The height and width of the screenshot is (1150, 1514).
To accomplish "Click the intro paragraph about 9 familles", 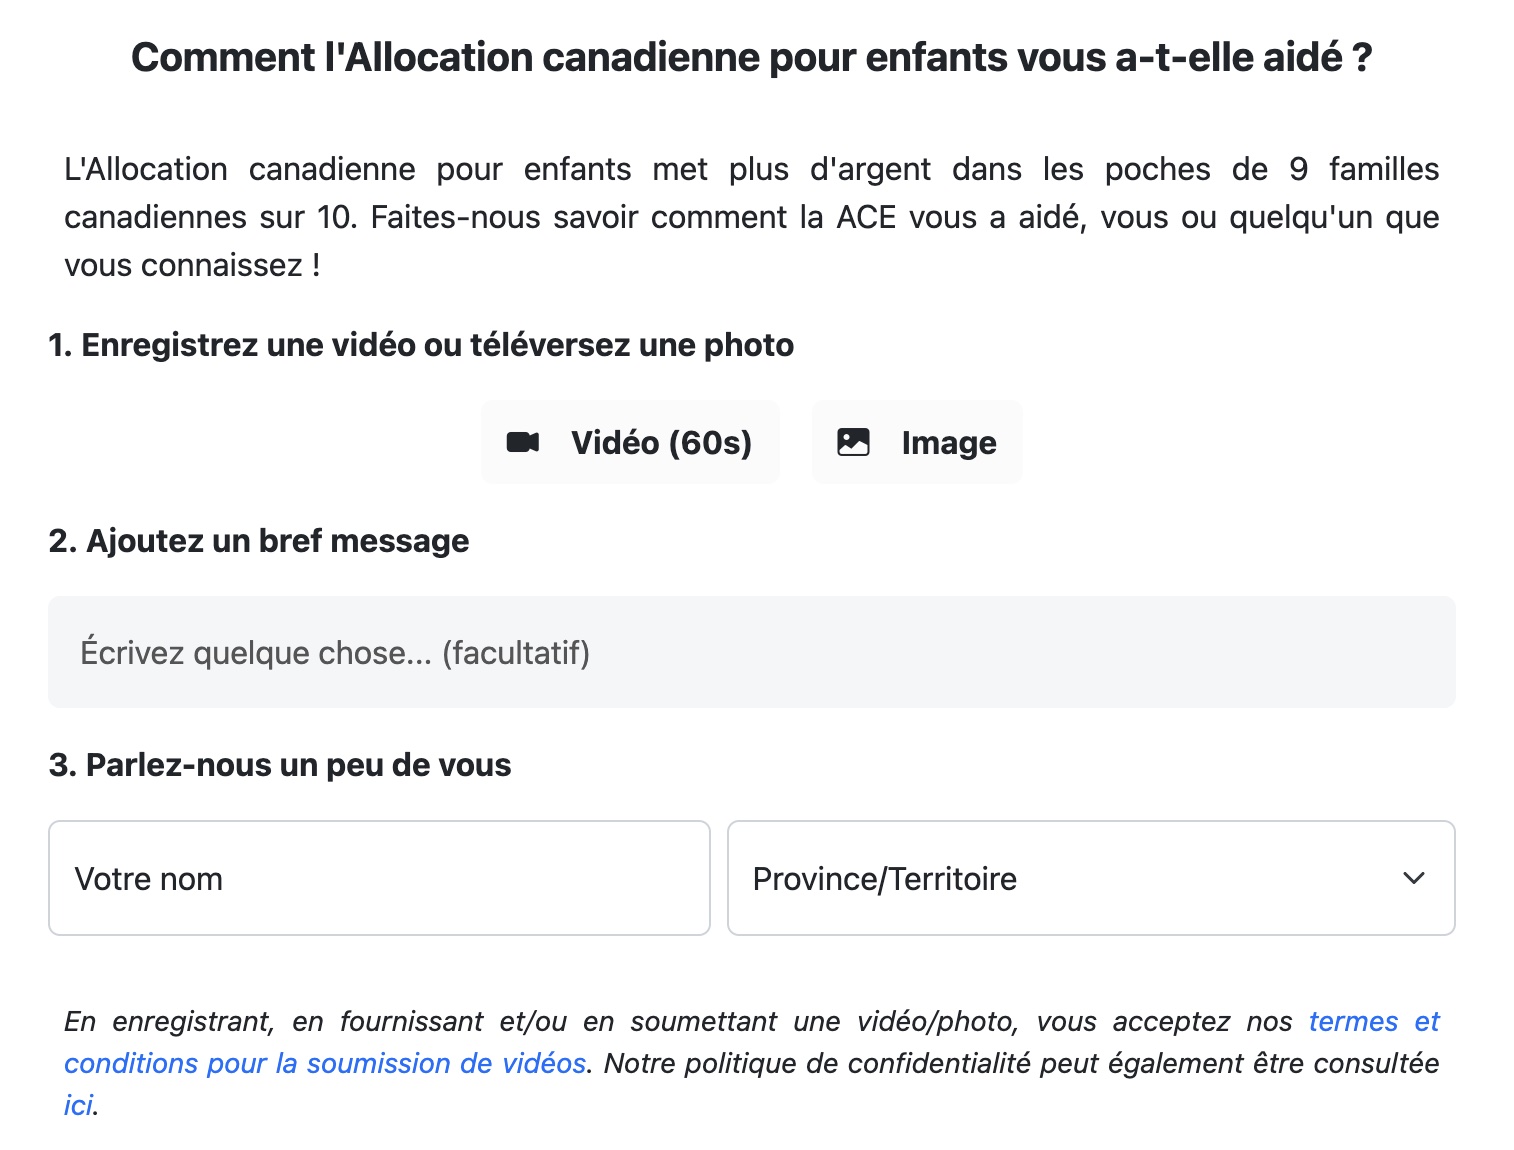I will pos(752,217).
